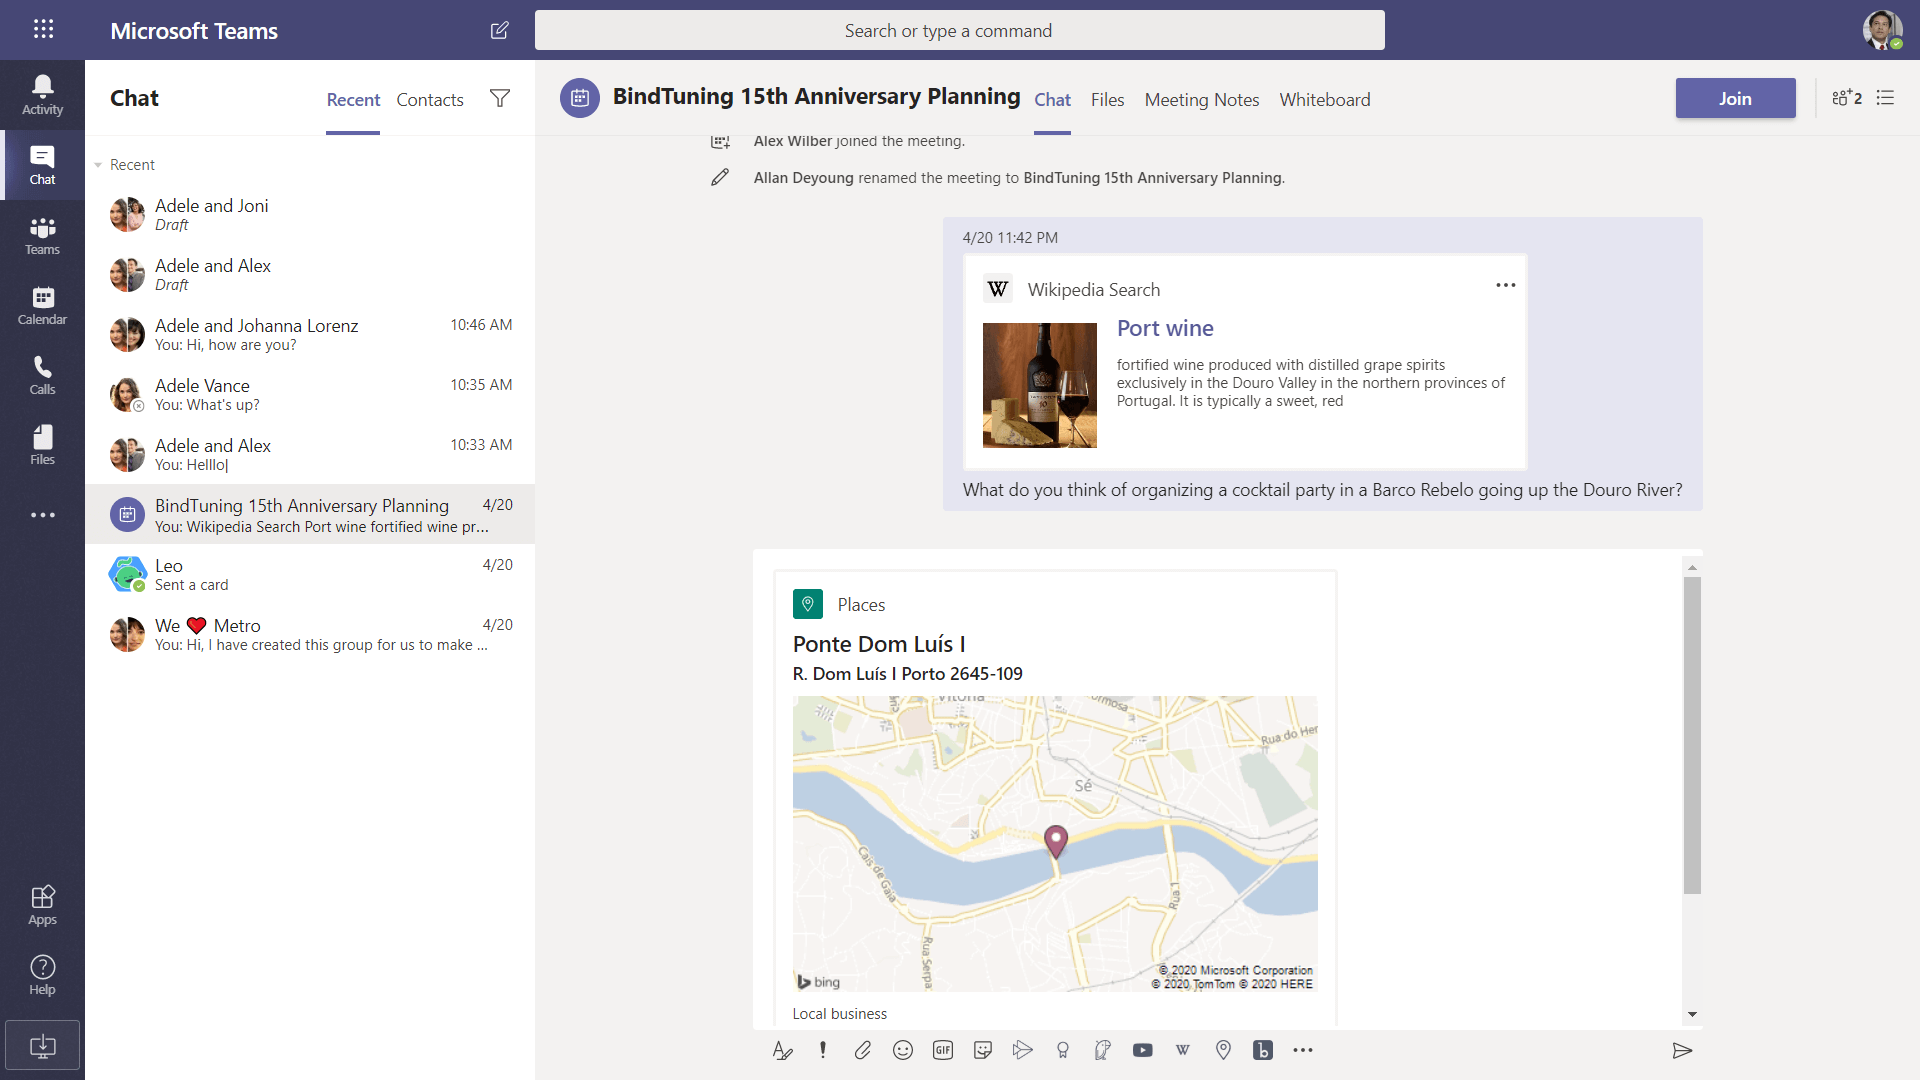Click the Ponte Dom Luís I title
Viewport: 1920px width, 1080px height.
879,644
